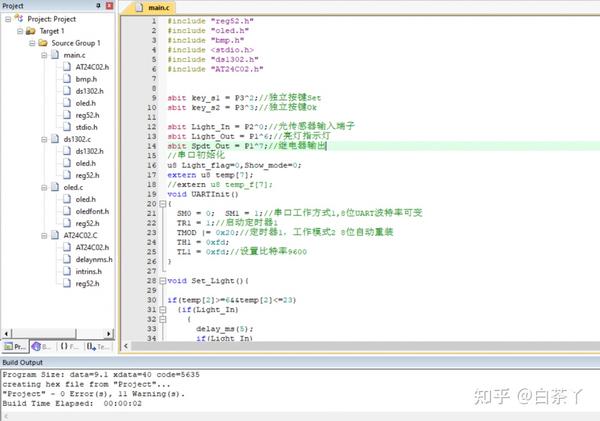Viewport: 600px width, 421px height.
Task: Click the Target 1 folder icon
Action: click(31, 31)
